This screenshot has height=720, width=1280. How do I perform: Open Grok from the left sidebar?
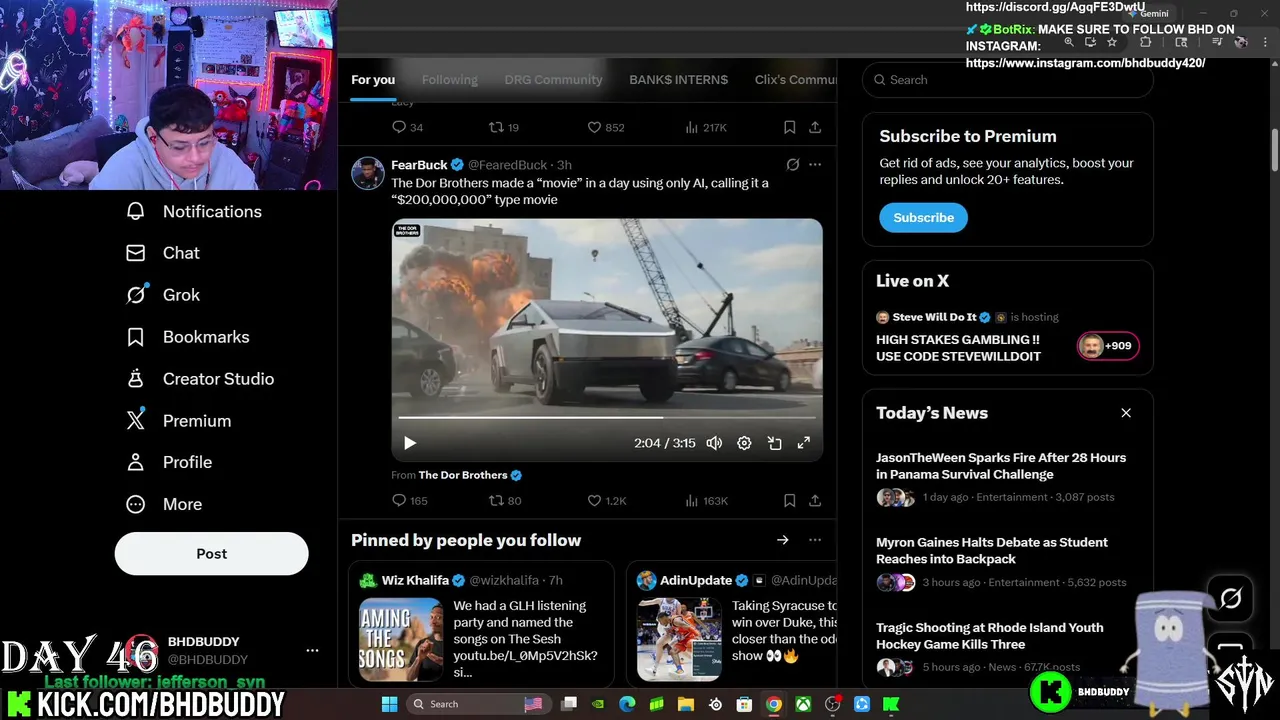163,295
